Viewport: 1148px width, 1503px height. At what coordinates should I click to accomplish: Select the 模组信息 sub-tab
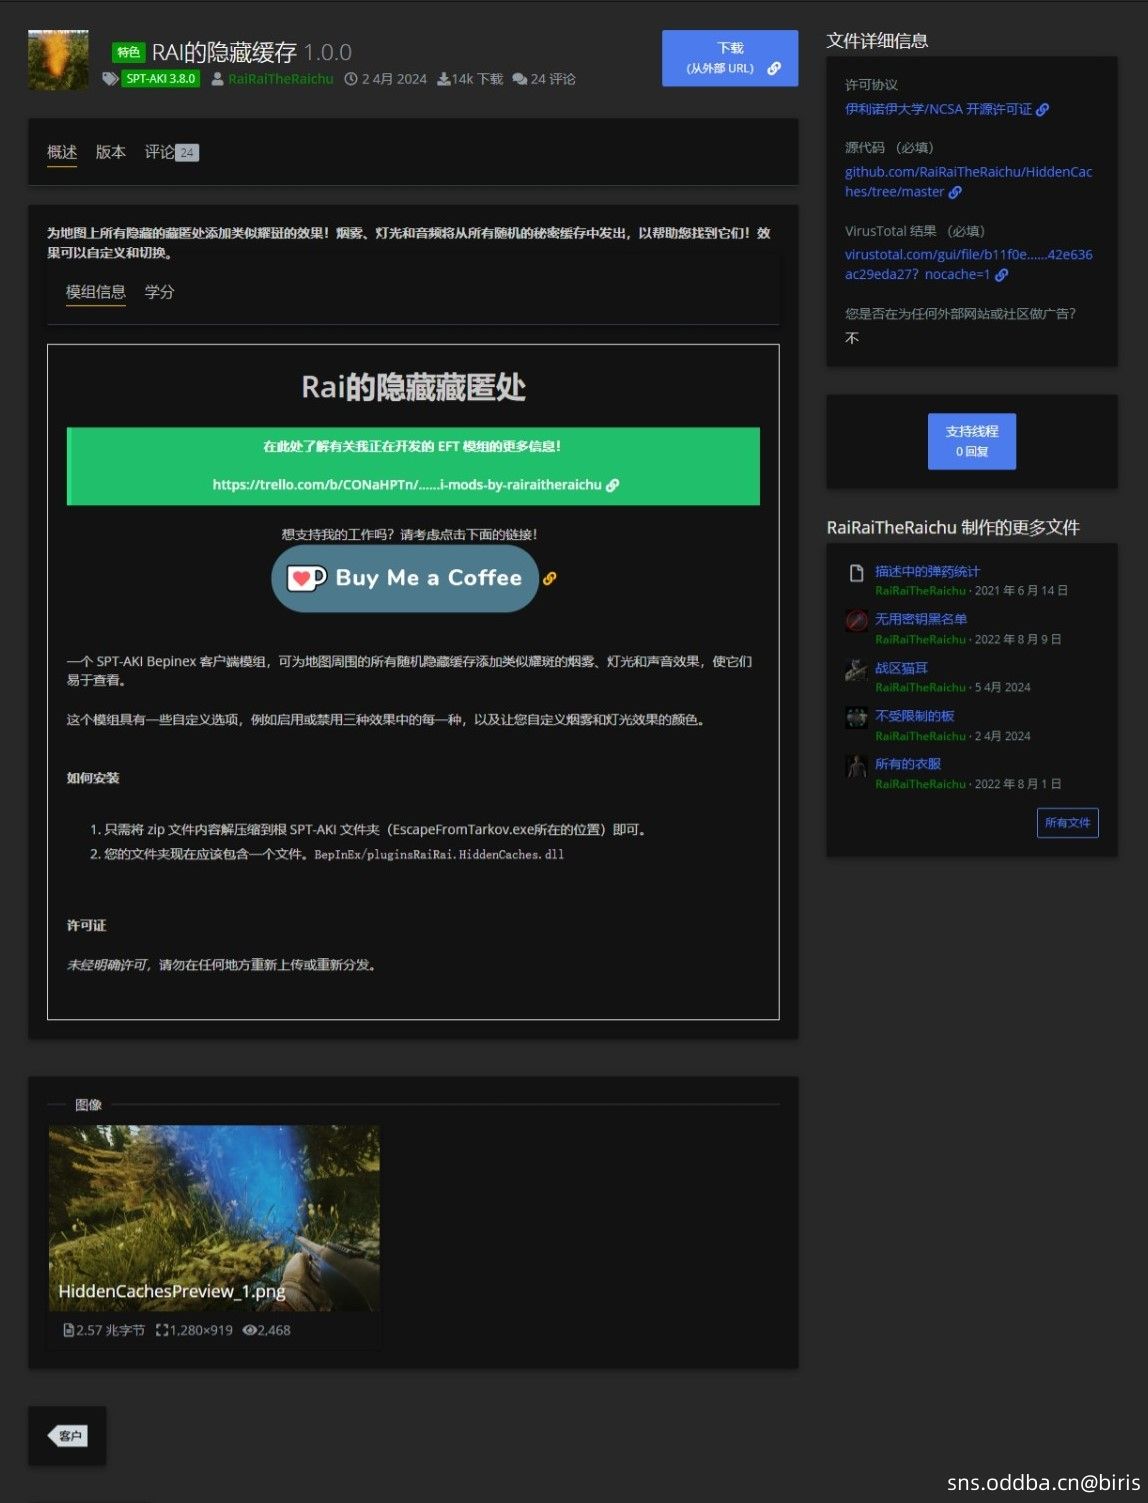[96, 292]
